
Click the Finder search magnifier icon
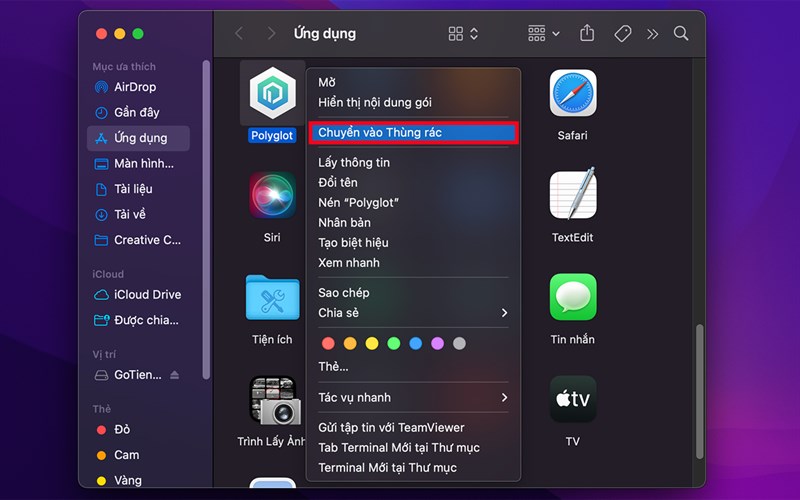click(681, 34)
